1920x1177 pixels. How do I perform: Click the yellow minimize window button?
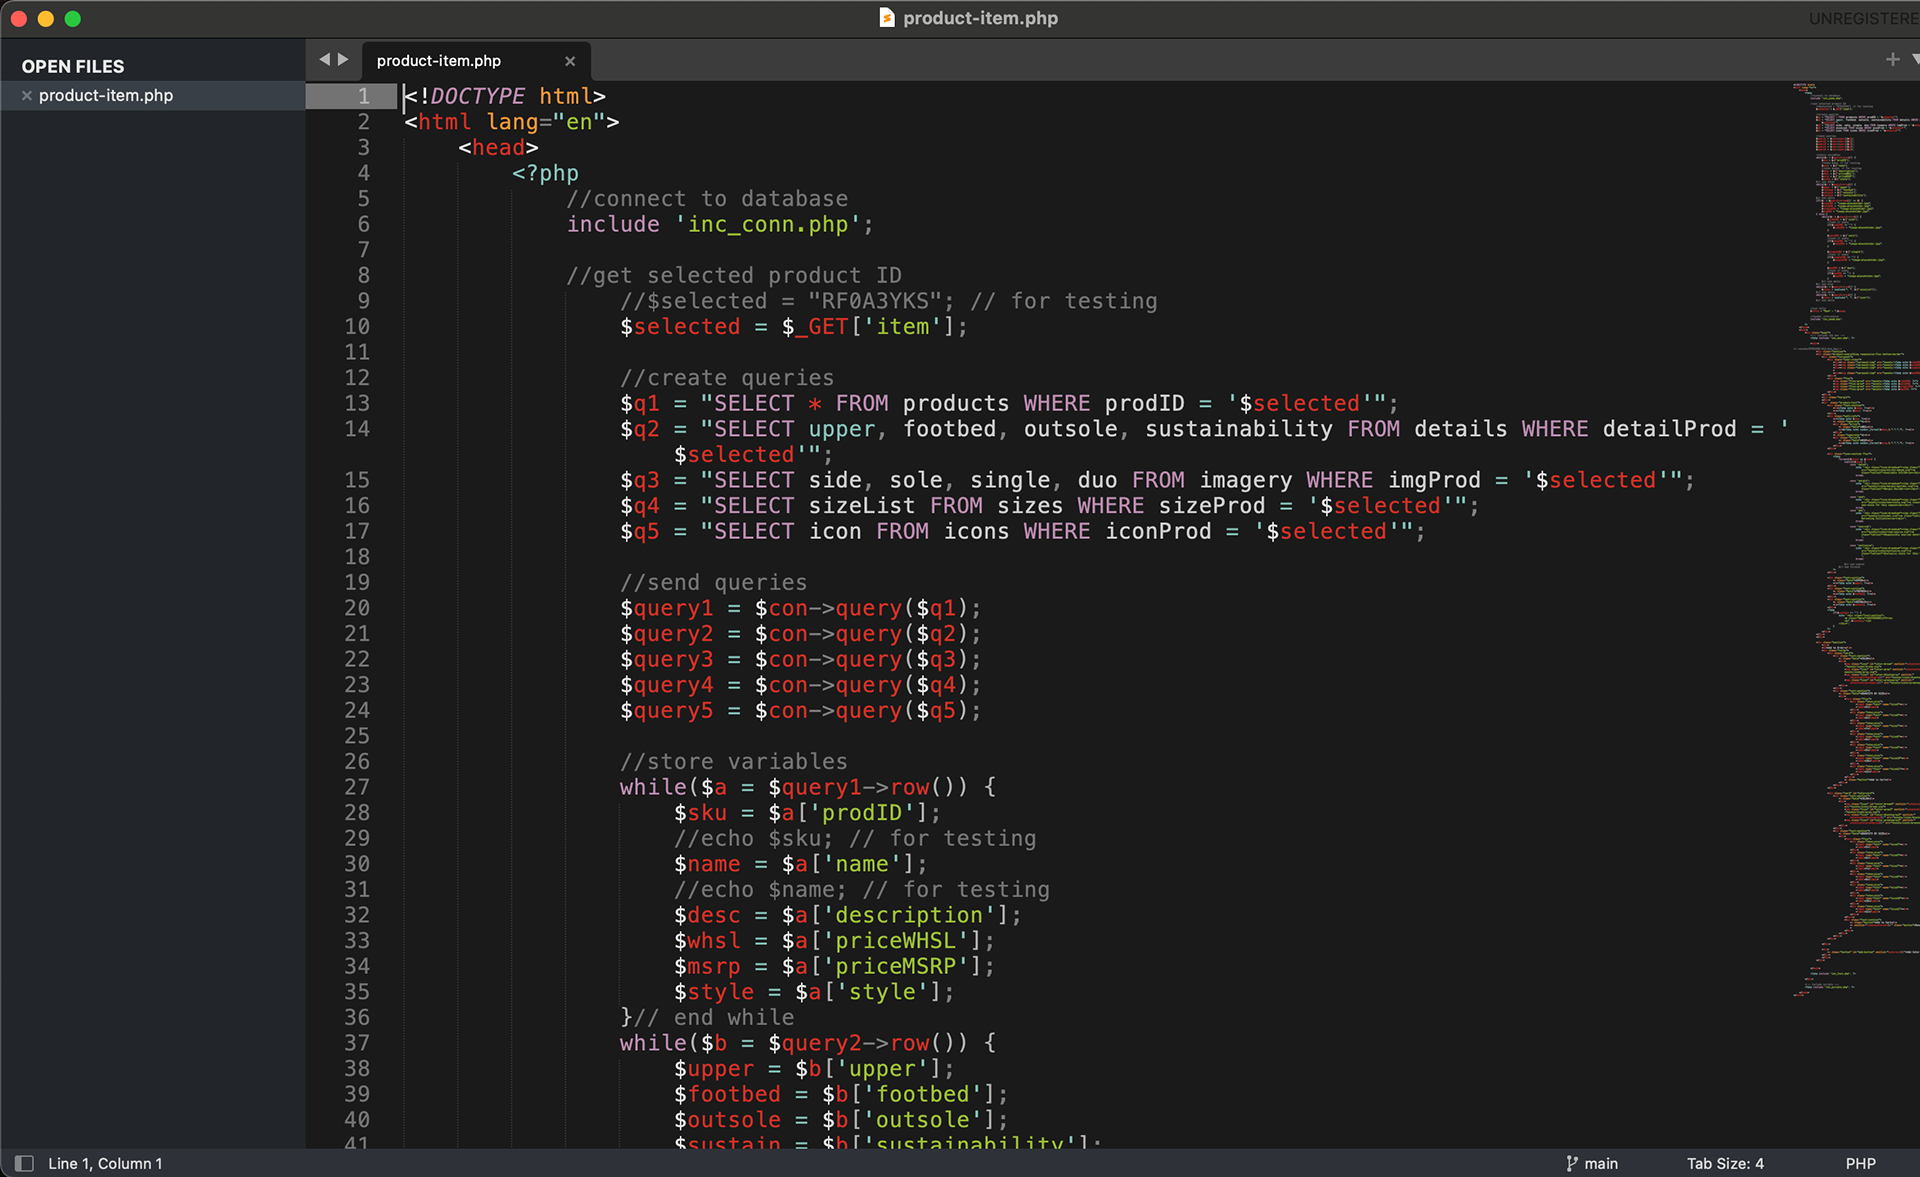click(x=46, y=18)
